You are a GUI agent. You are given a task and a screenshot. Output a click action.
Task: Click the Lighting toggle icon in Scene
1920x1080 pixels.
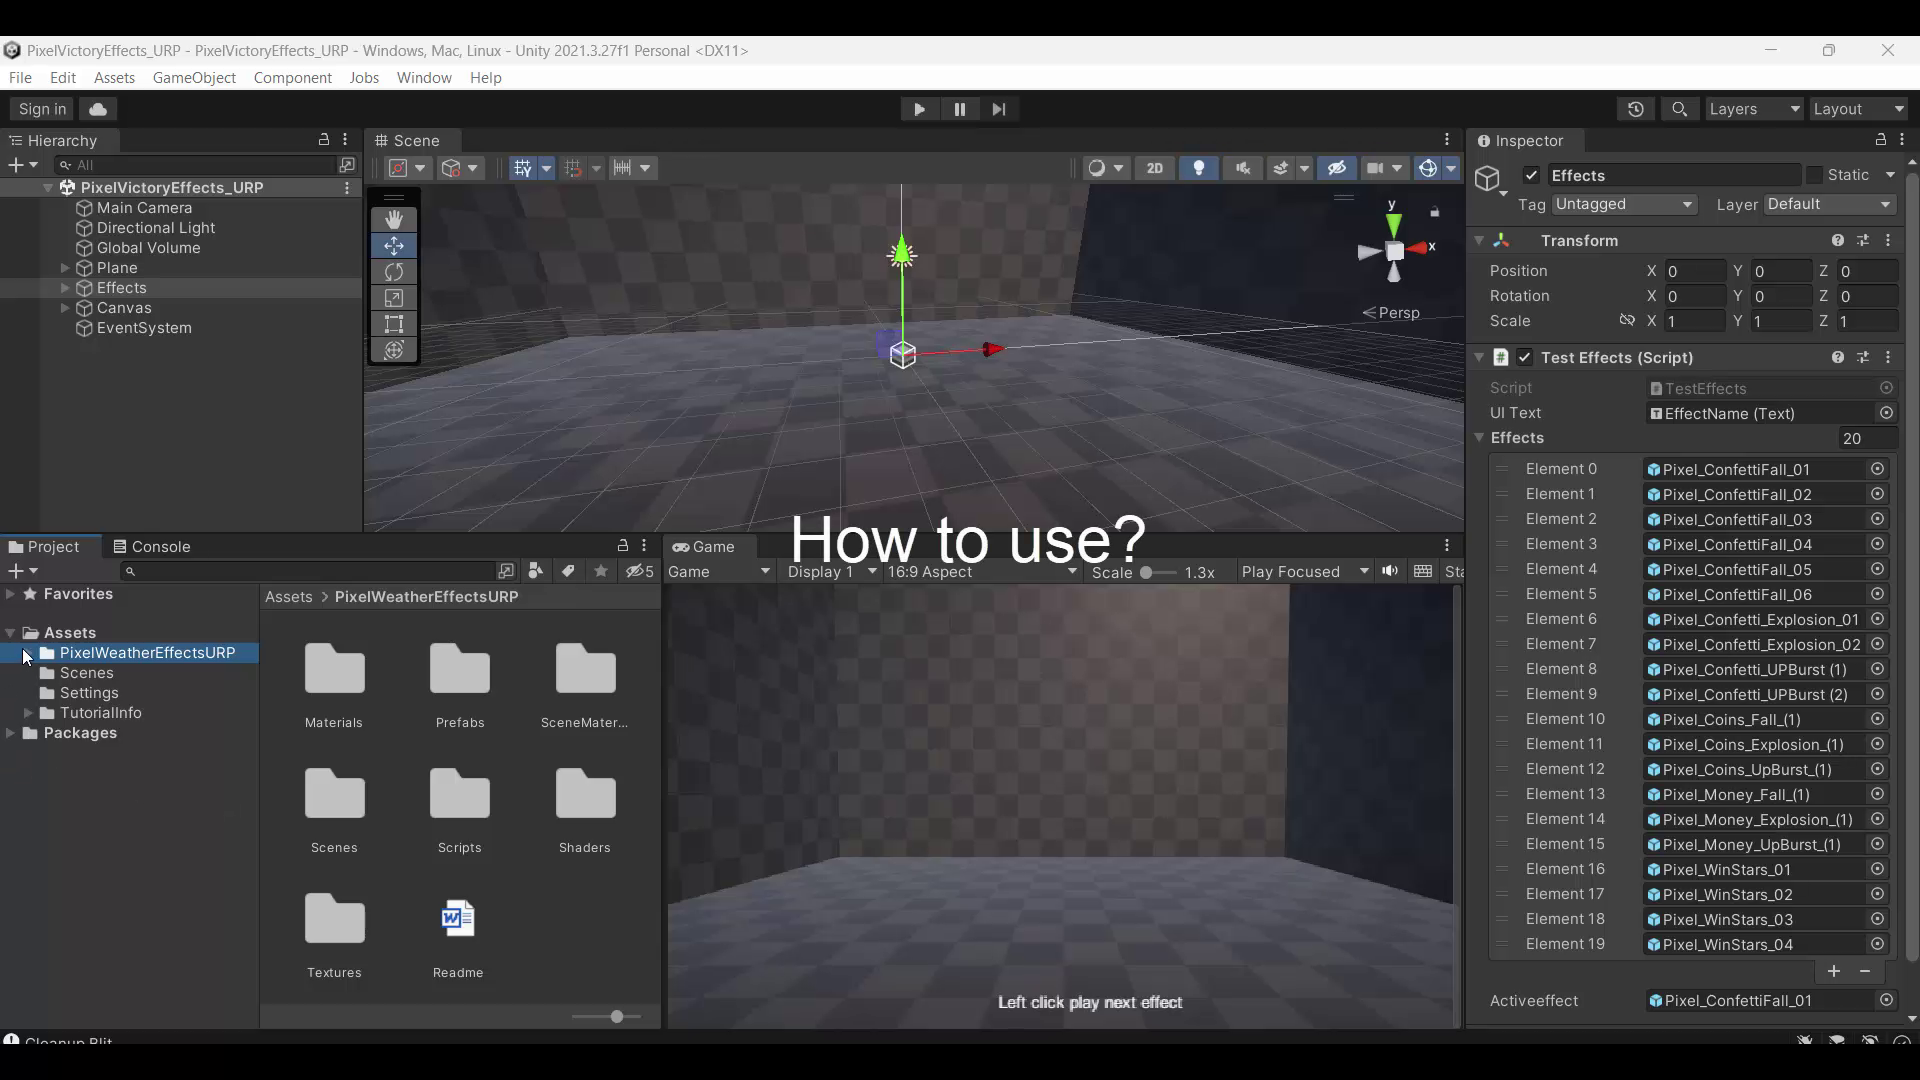(x=1197, y=167)
